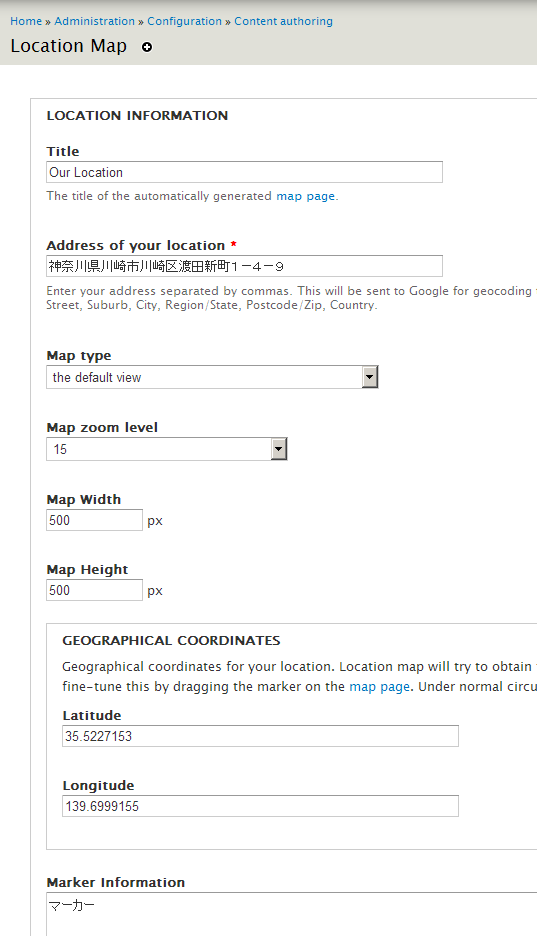Click the Latitude text field
Image resolution: width=537 pixels, height=936 pixels.
pyautogui.click(x=260, y=736)
